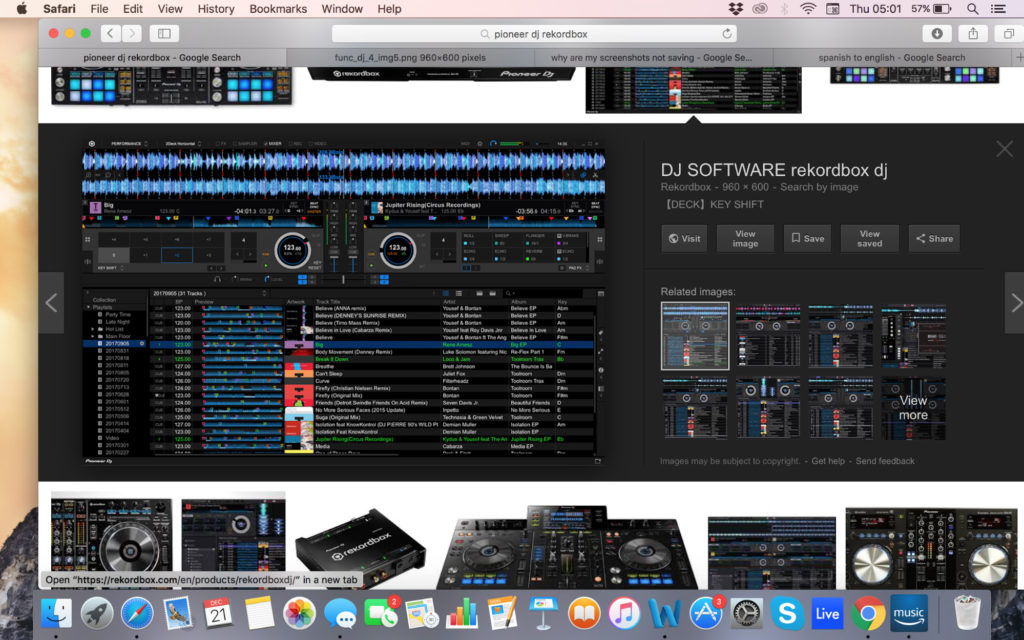Open Ableton Live from the Dock

pyautogui.click(x=826, y=613)
